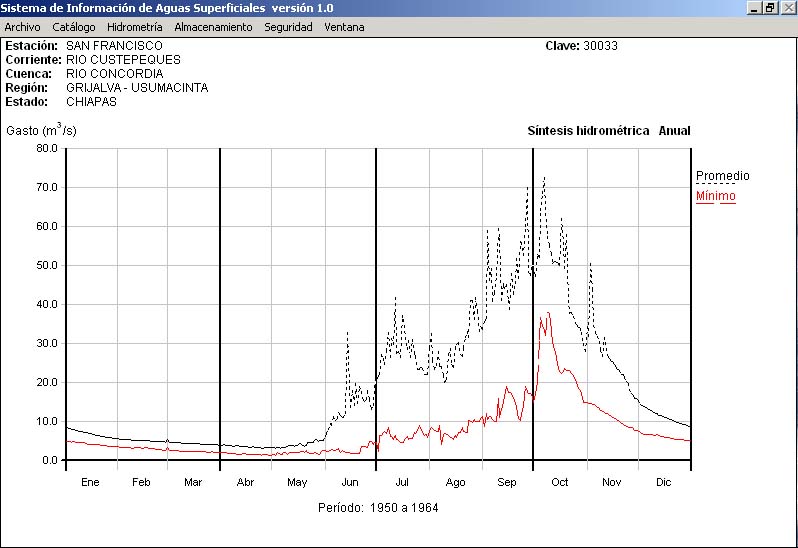The width and height of the screenshot is (798, 548).
Task: Restore the inner document window
Action: [x=770, y=8]
